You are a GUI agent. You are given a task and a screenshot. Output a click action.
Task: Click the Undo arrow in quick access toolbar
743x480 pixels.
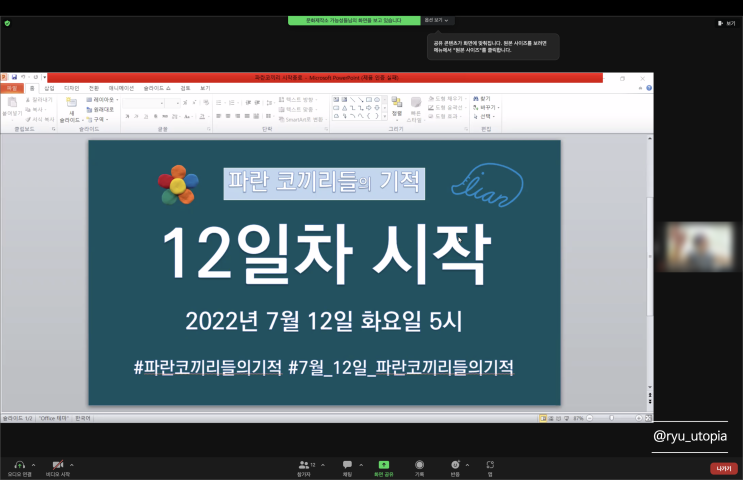[x=23, y=77]
